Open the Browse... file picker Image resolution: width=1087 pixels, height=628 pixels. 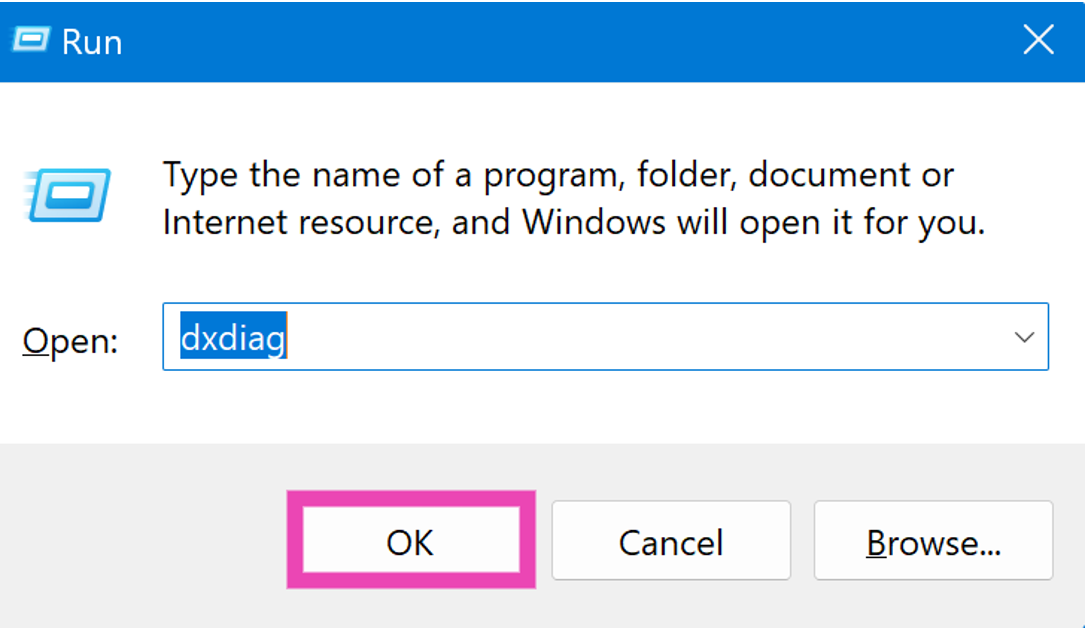click(933, 542)
